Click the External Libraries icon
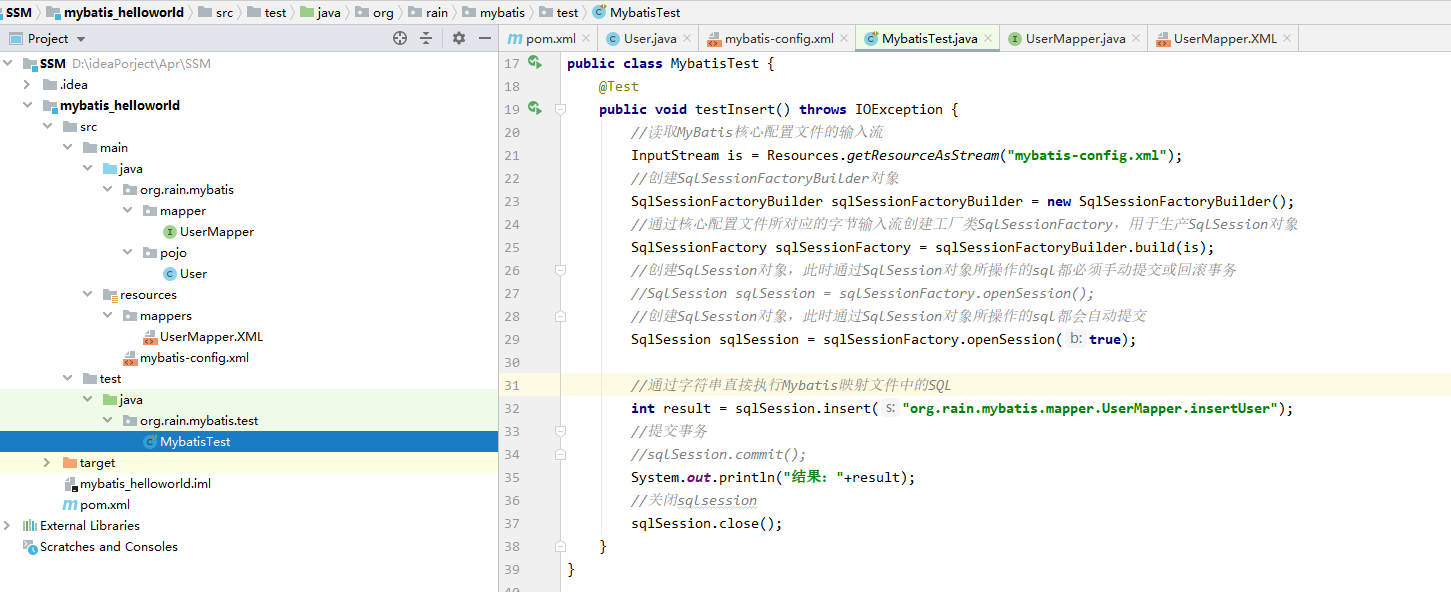Image resolution: width=1451 pixels, height=592 pixels. pos(30,526)
